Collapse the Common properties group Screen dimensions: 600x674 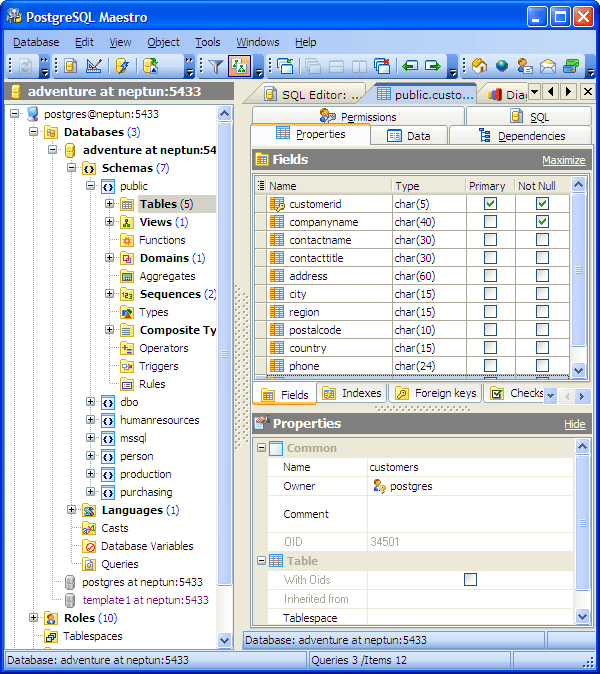click(261, 447)
